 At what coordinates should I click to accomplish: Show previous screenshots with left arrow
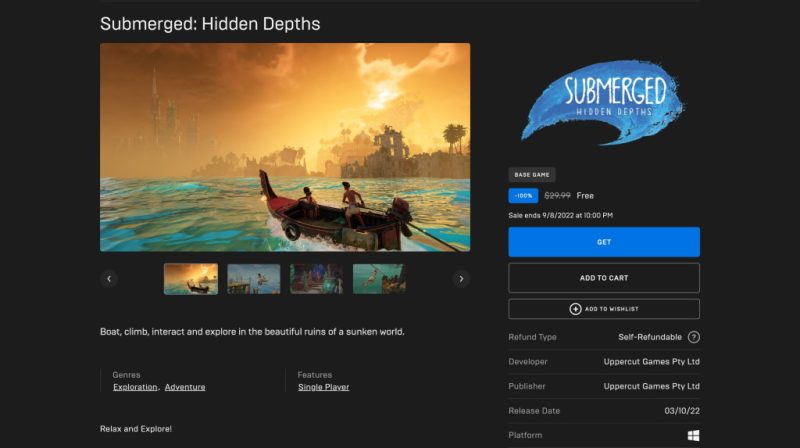(x=109, y=279)
